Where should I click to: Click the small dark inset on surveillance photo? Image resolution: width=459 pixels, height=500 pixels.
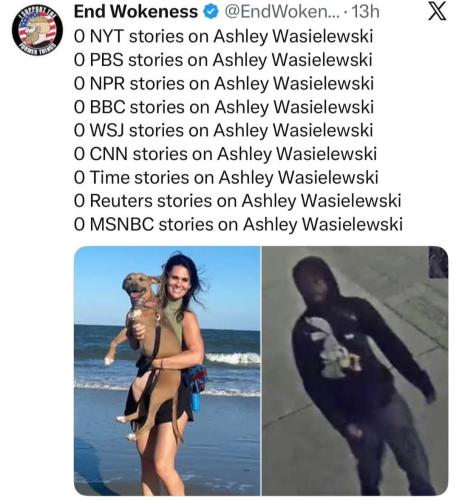(x=438, y=262)
